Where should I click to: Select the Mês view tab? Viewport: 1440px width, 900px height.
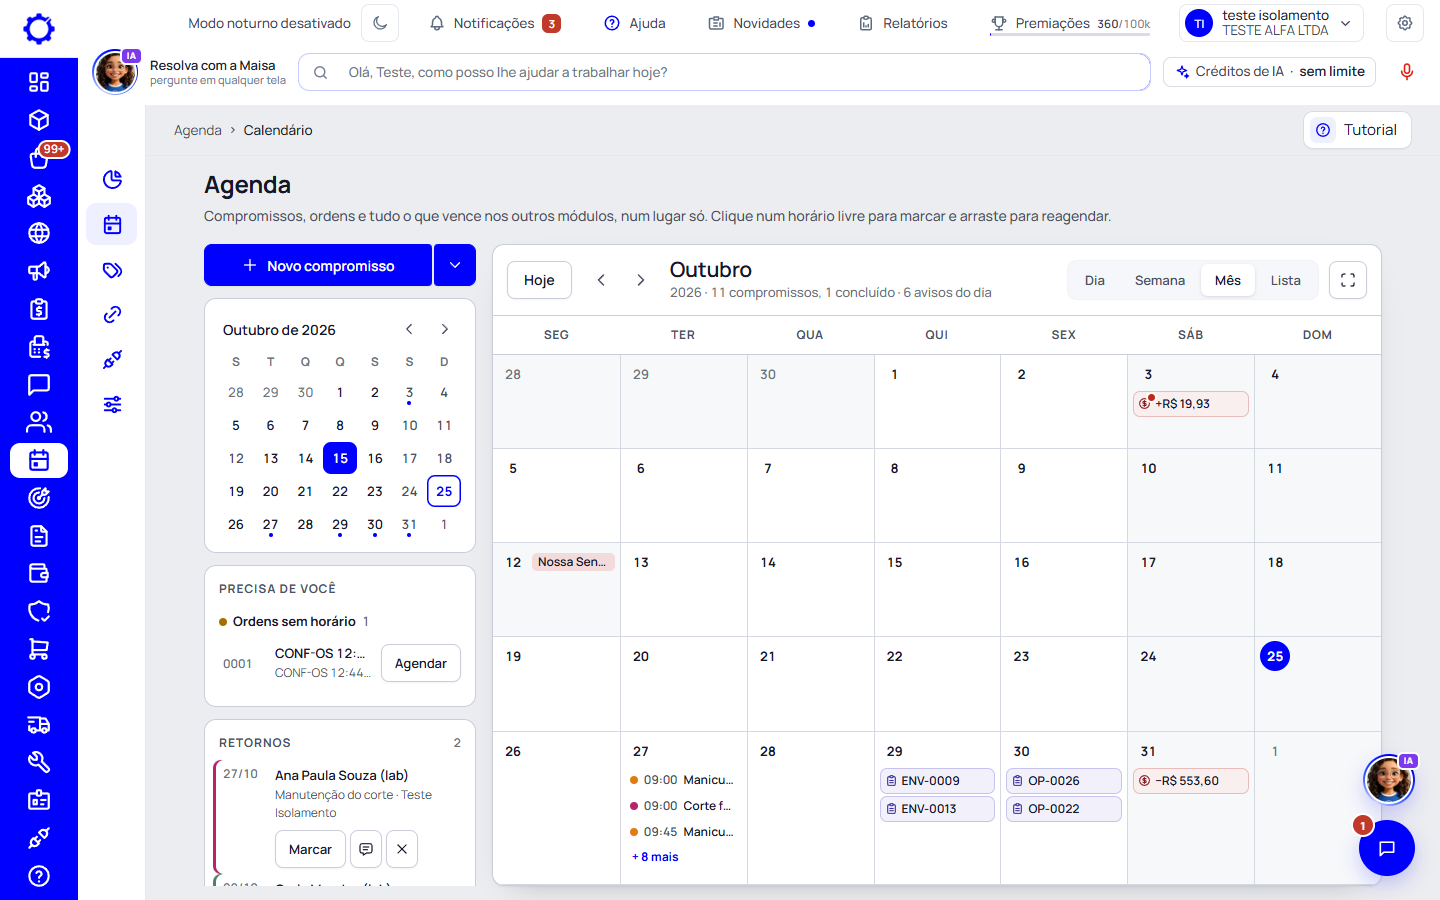1228,280
